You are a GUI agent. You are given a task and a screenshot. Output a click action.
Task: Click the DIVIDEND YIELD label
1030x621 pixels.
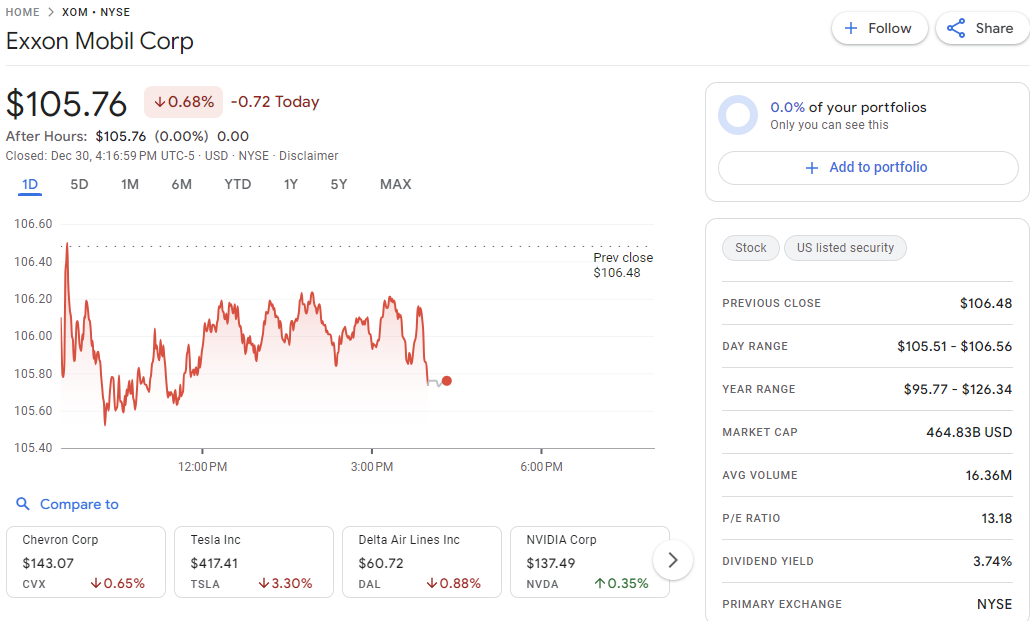pyautogui.click(x=768, y=561)
